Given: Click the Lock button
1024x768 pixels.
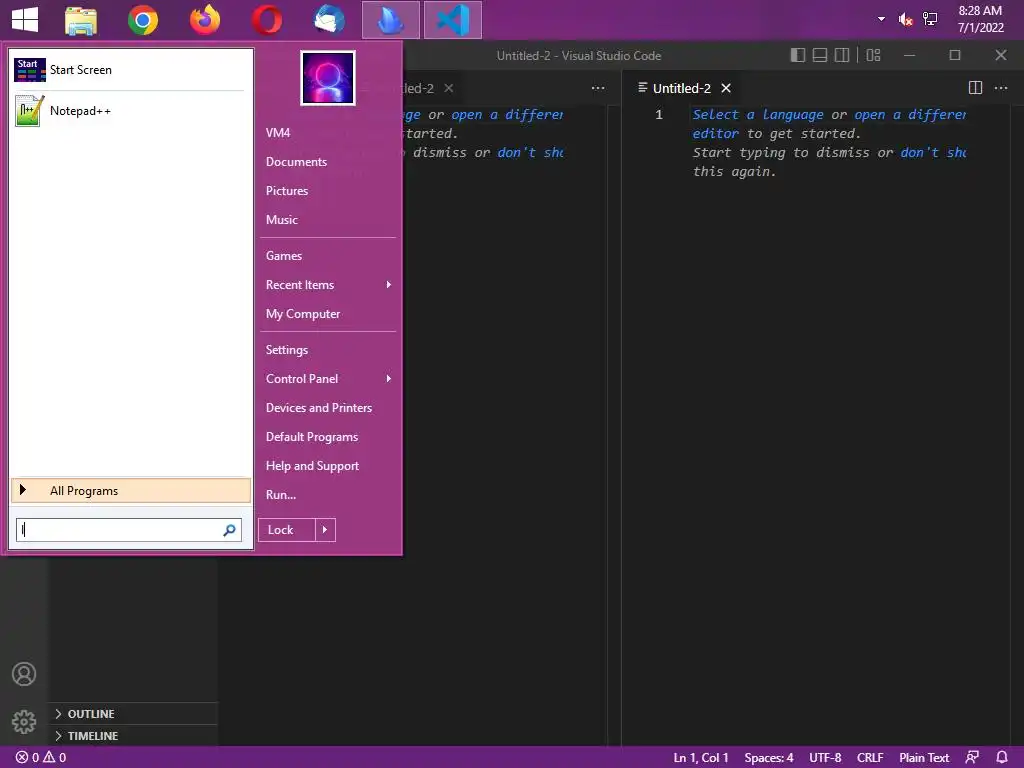Looking at the screenshot, I should 287,530.
